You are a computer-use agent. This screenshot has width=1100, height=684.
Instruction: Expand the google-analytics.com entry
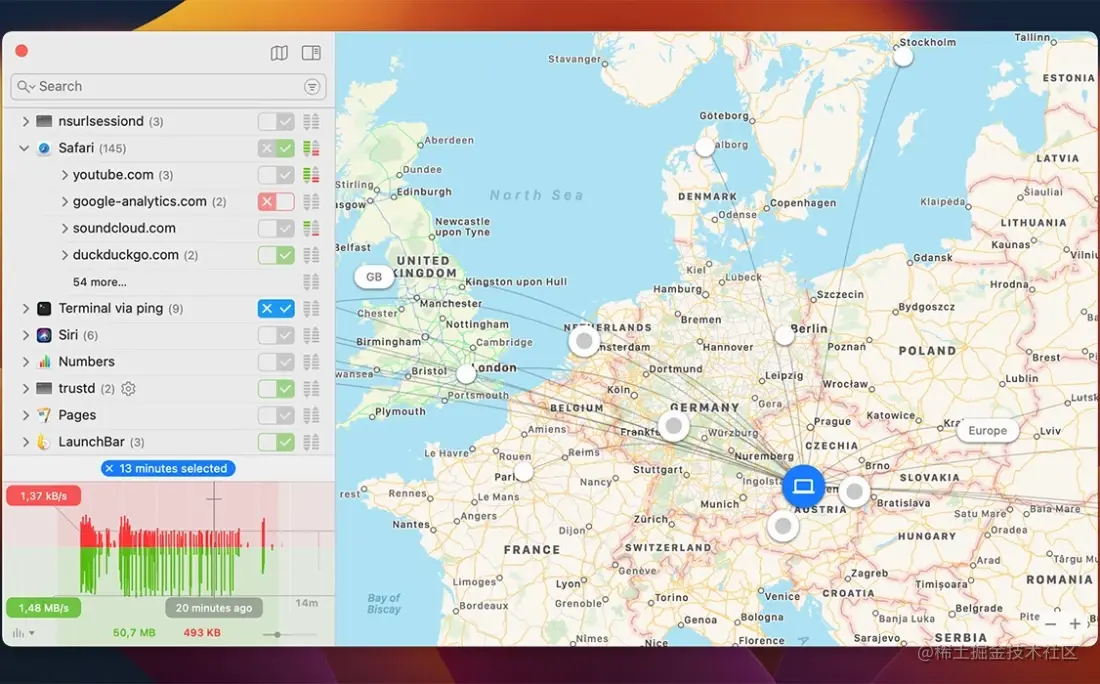point(64,202)
